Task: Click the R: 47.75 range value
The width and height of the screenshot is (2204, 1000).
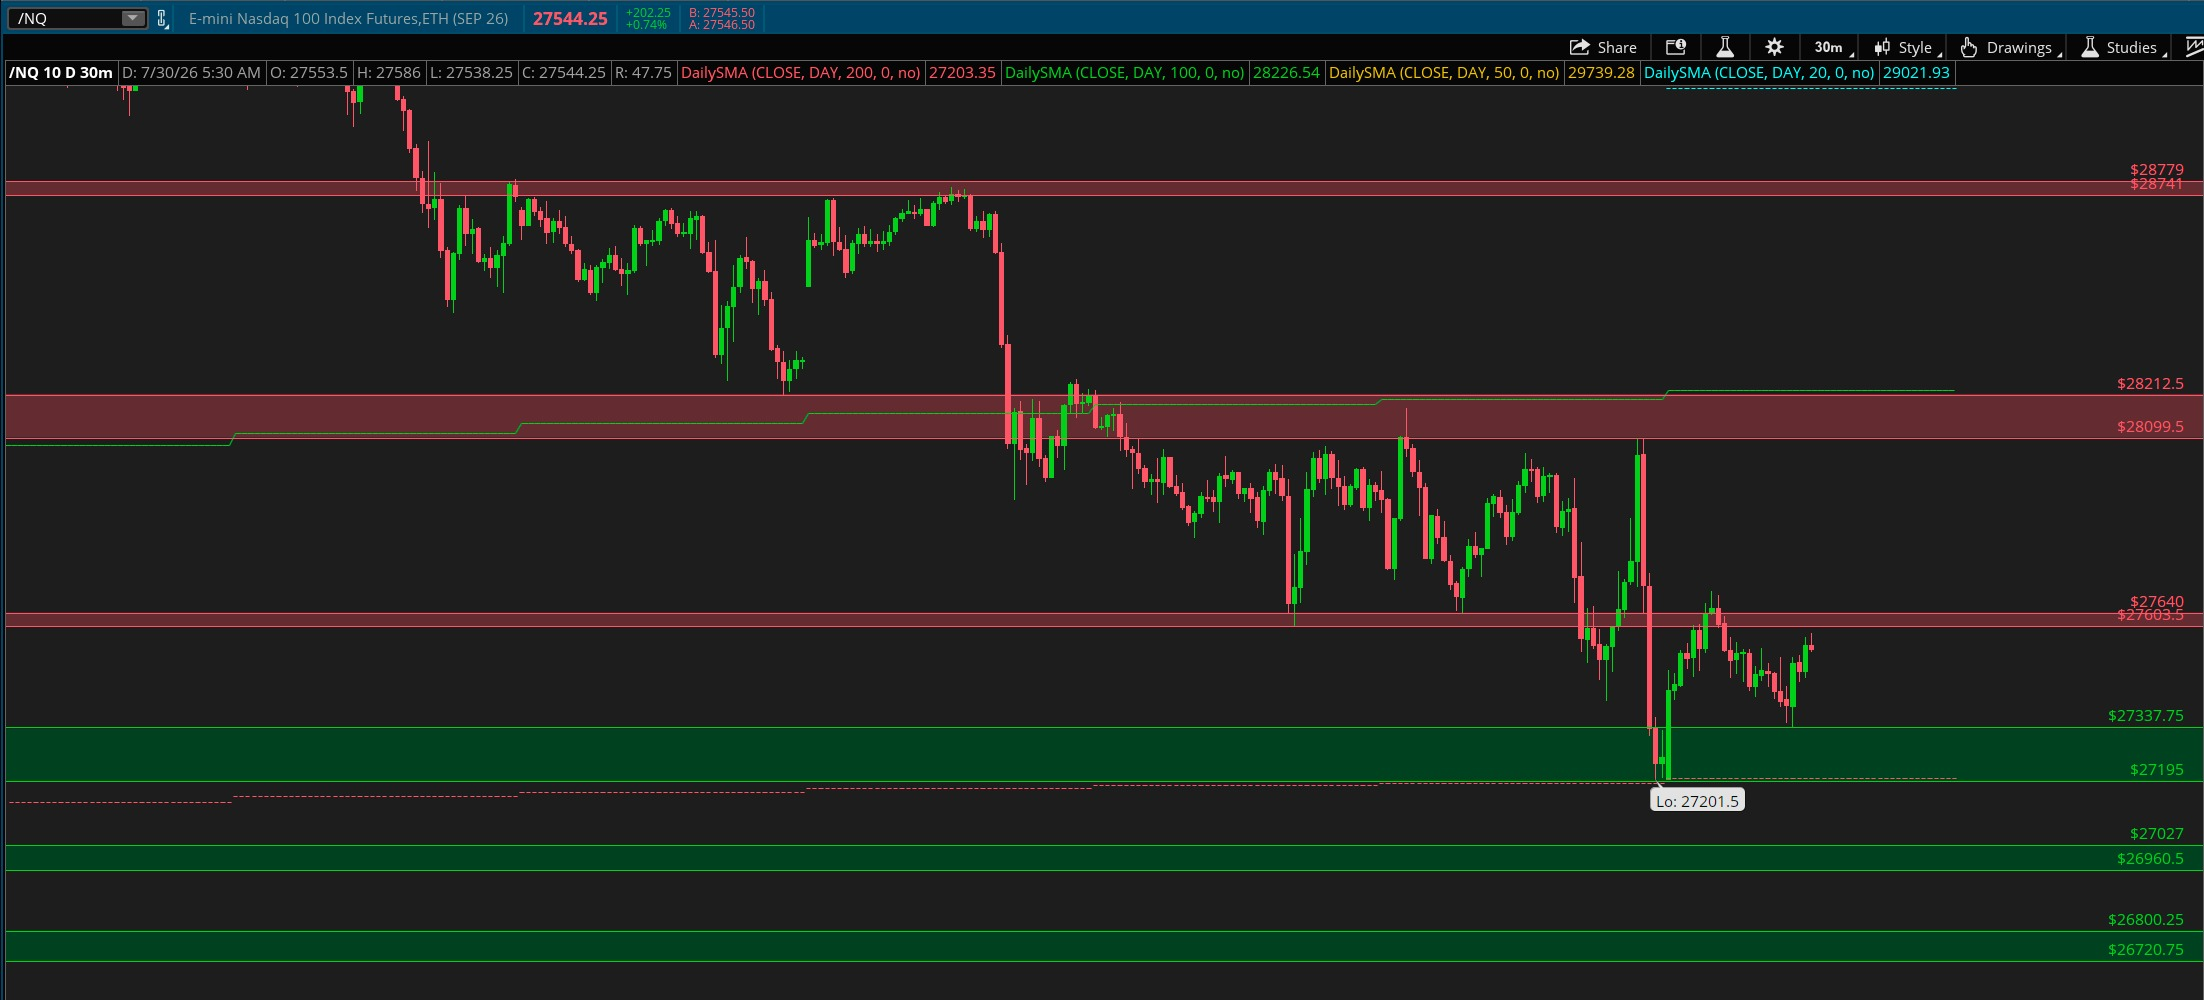Action: [x=643, y=72]
